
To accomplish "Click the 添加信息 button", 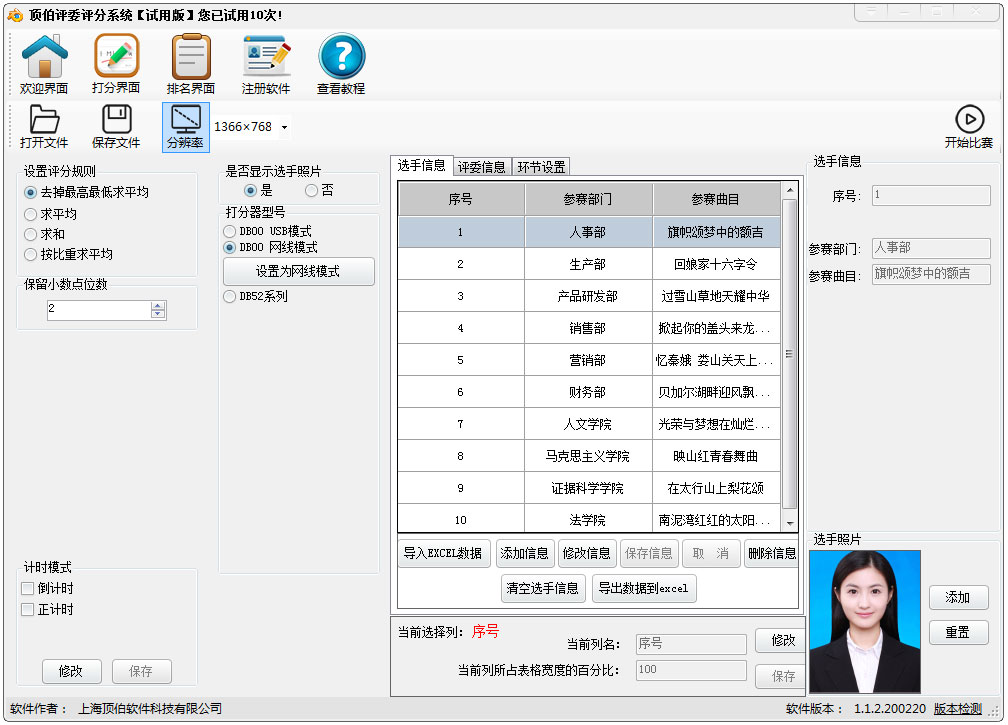I will 525,553.
